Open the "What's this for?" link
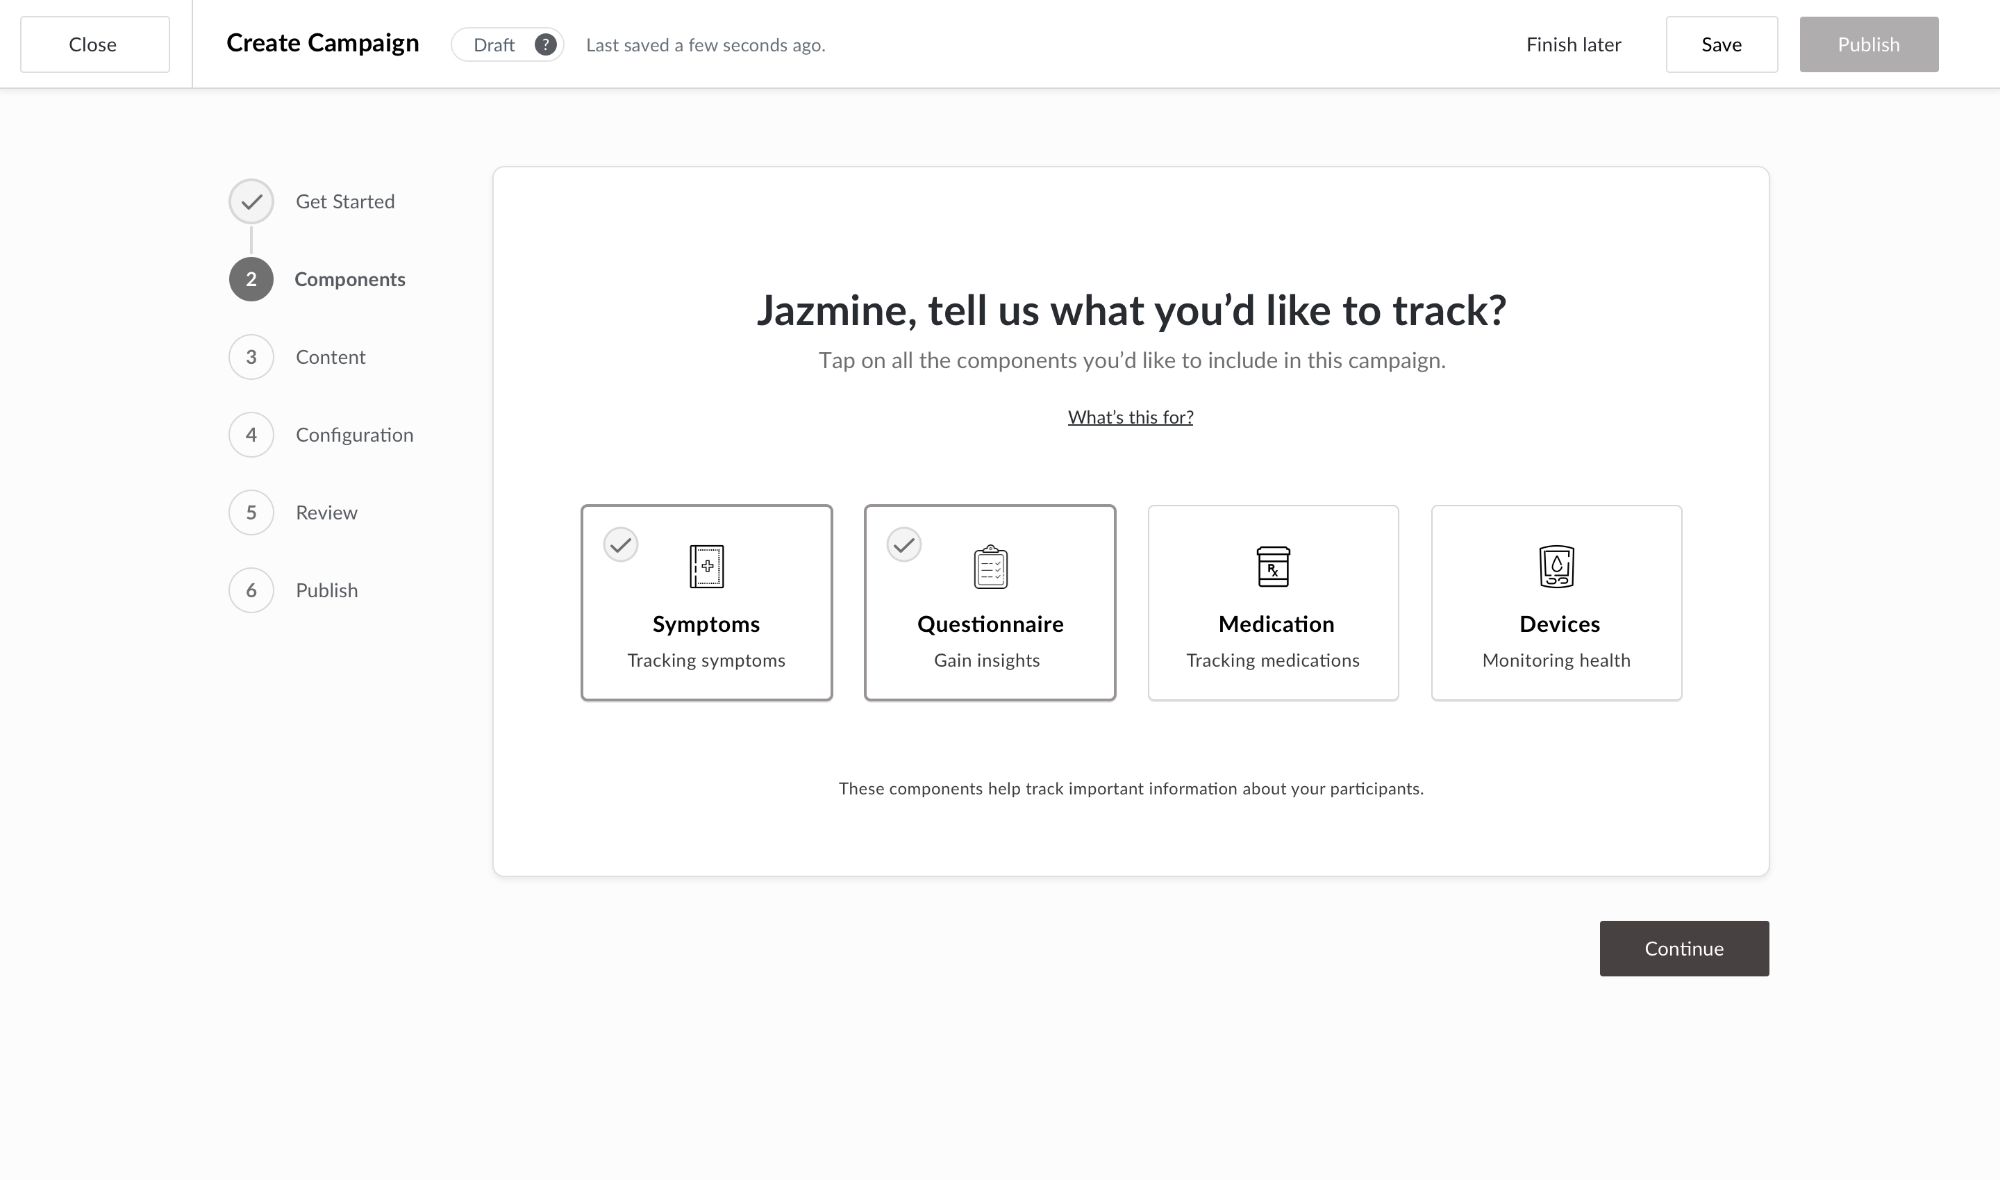Viewport: 2000px width, 1180px height. [x=1130, y=417]
